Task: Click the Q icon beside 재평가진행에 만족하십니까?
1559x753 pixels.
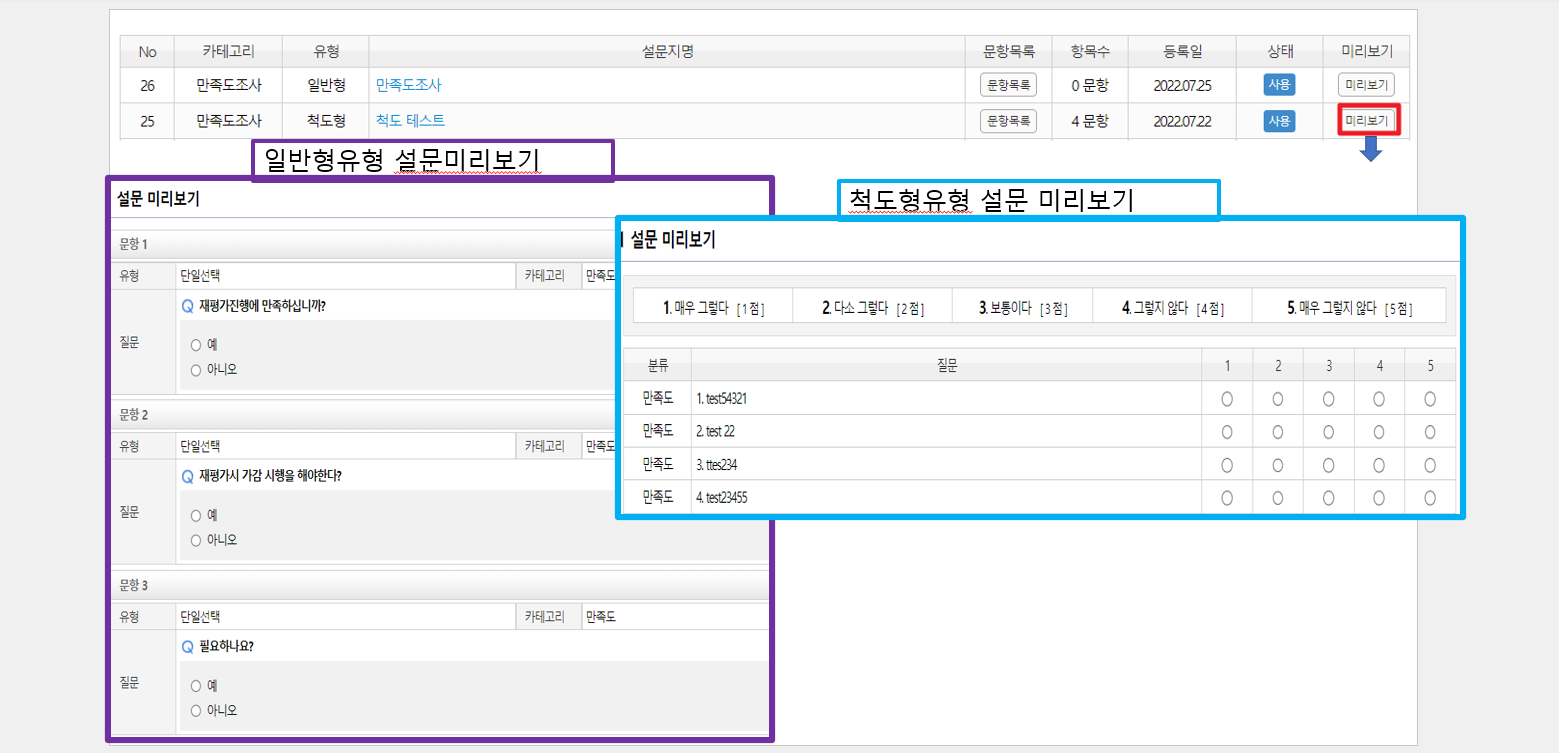Action: pyautogui.click(x=187, y=307)
